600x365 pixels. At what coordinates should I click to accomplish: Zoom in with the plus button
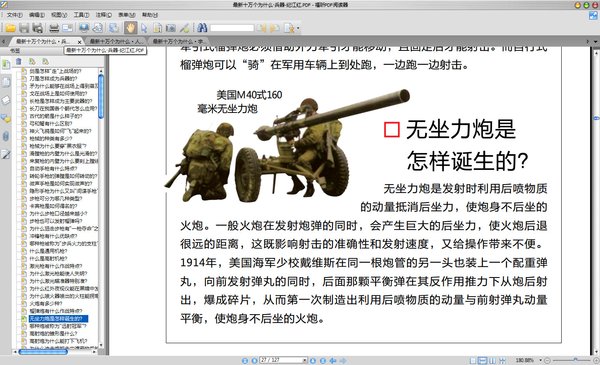tap(596, 360)
